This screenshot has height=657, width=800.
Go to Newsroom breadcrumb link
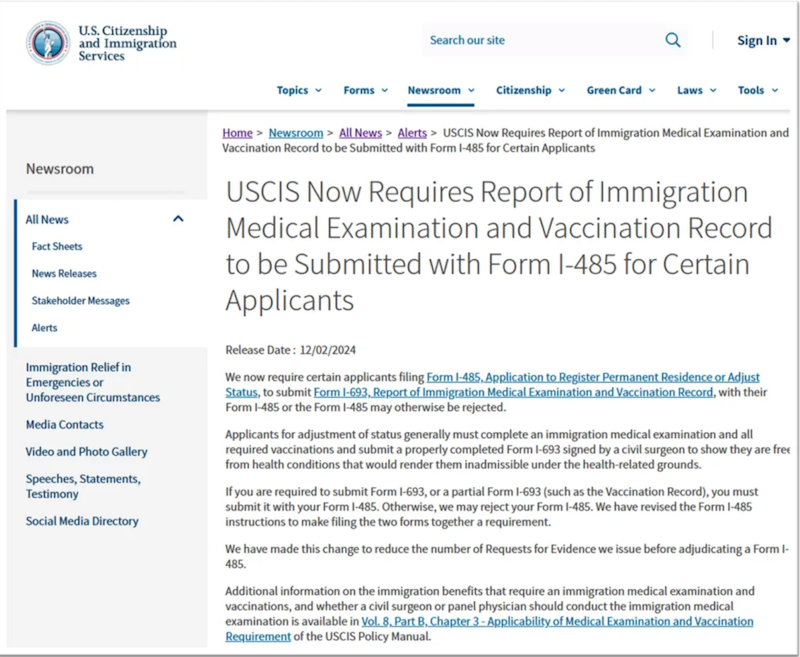(296, 133)
